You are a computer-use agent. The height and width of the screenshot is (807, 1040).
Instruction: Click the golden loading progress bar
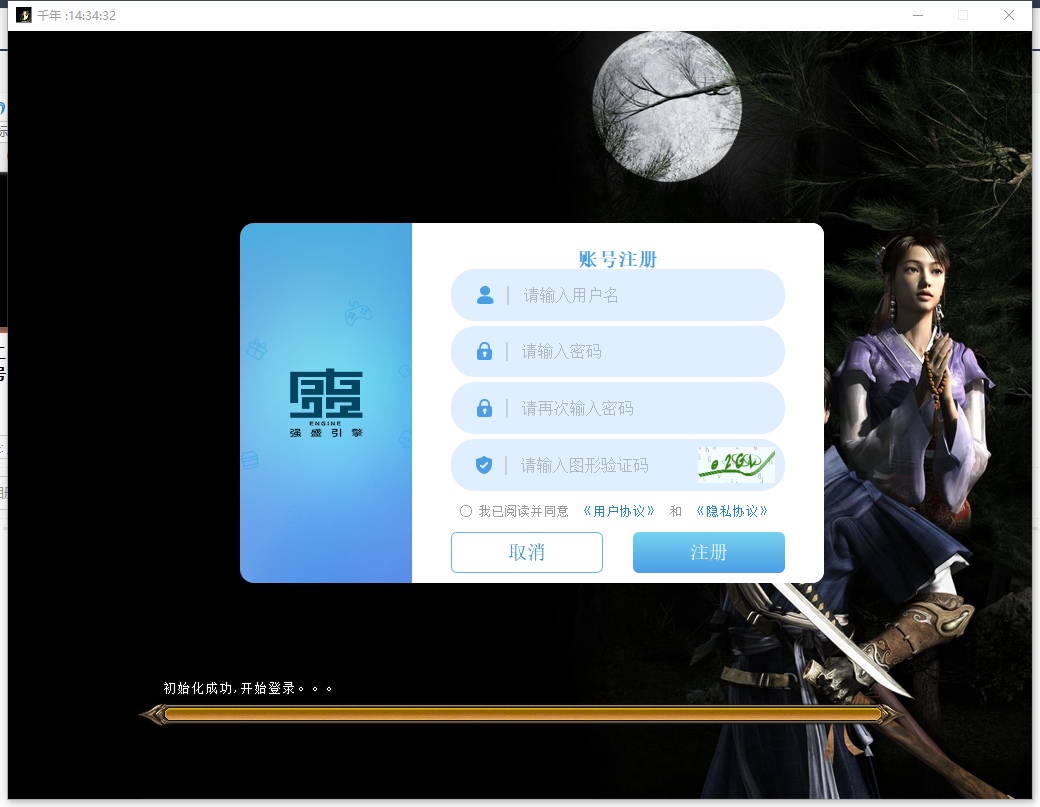[x=520, y=714]
